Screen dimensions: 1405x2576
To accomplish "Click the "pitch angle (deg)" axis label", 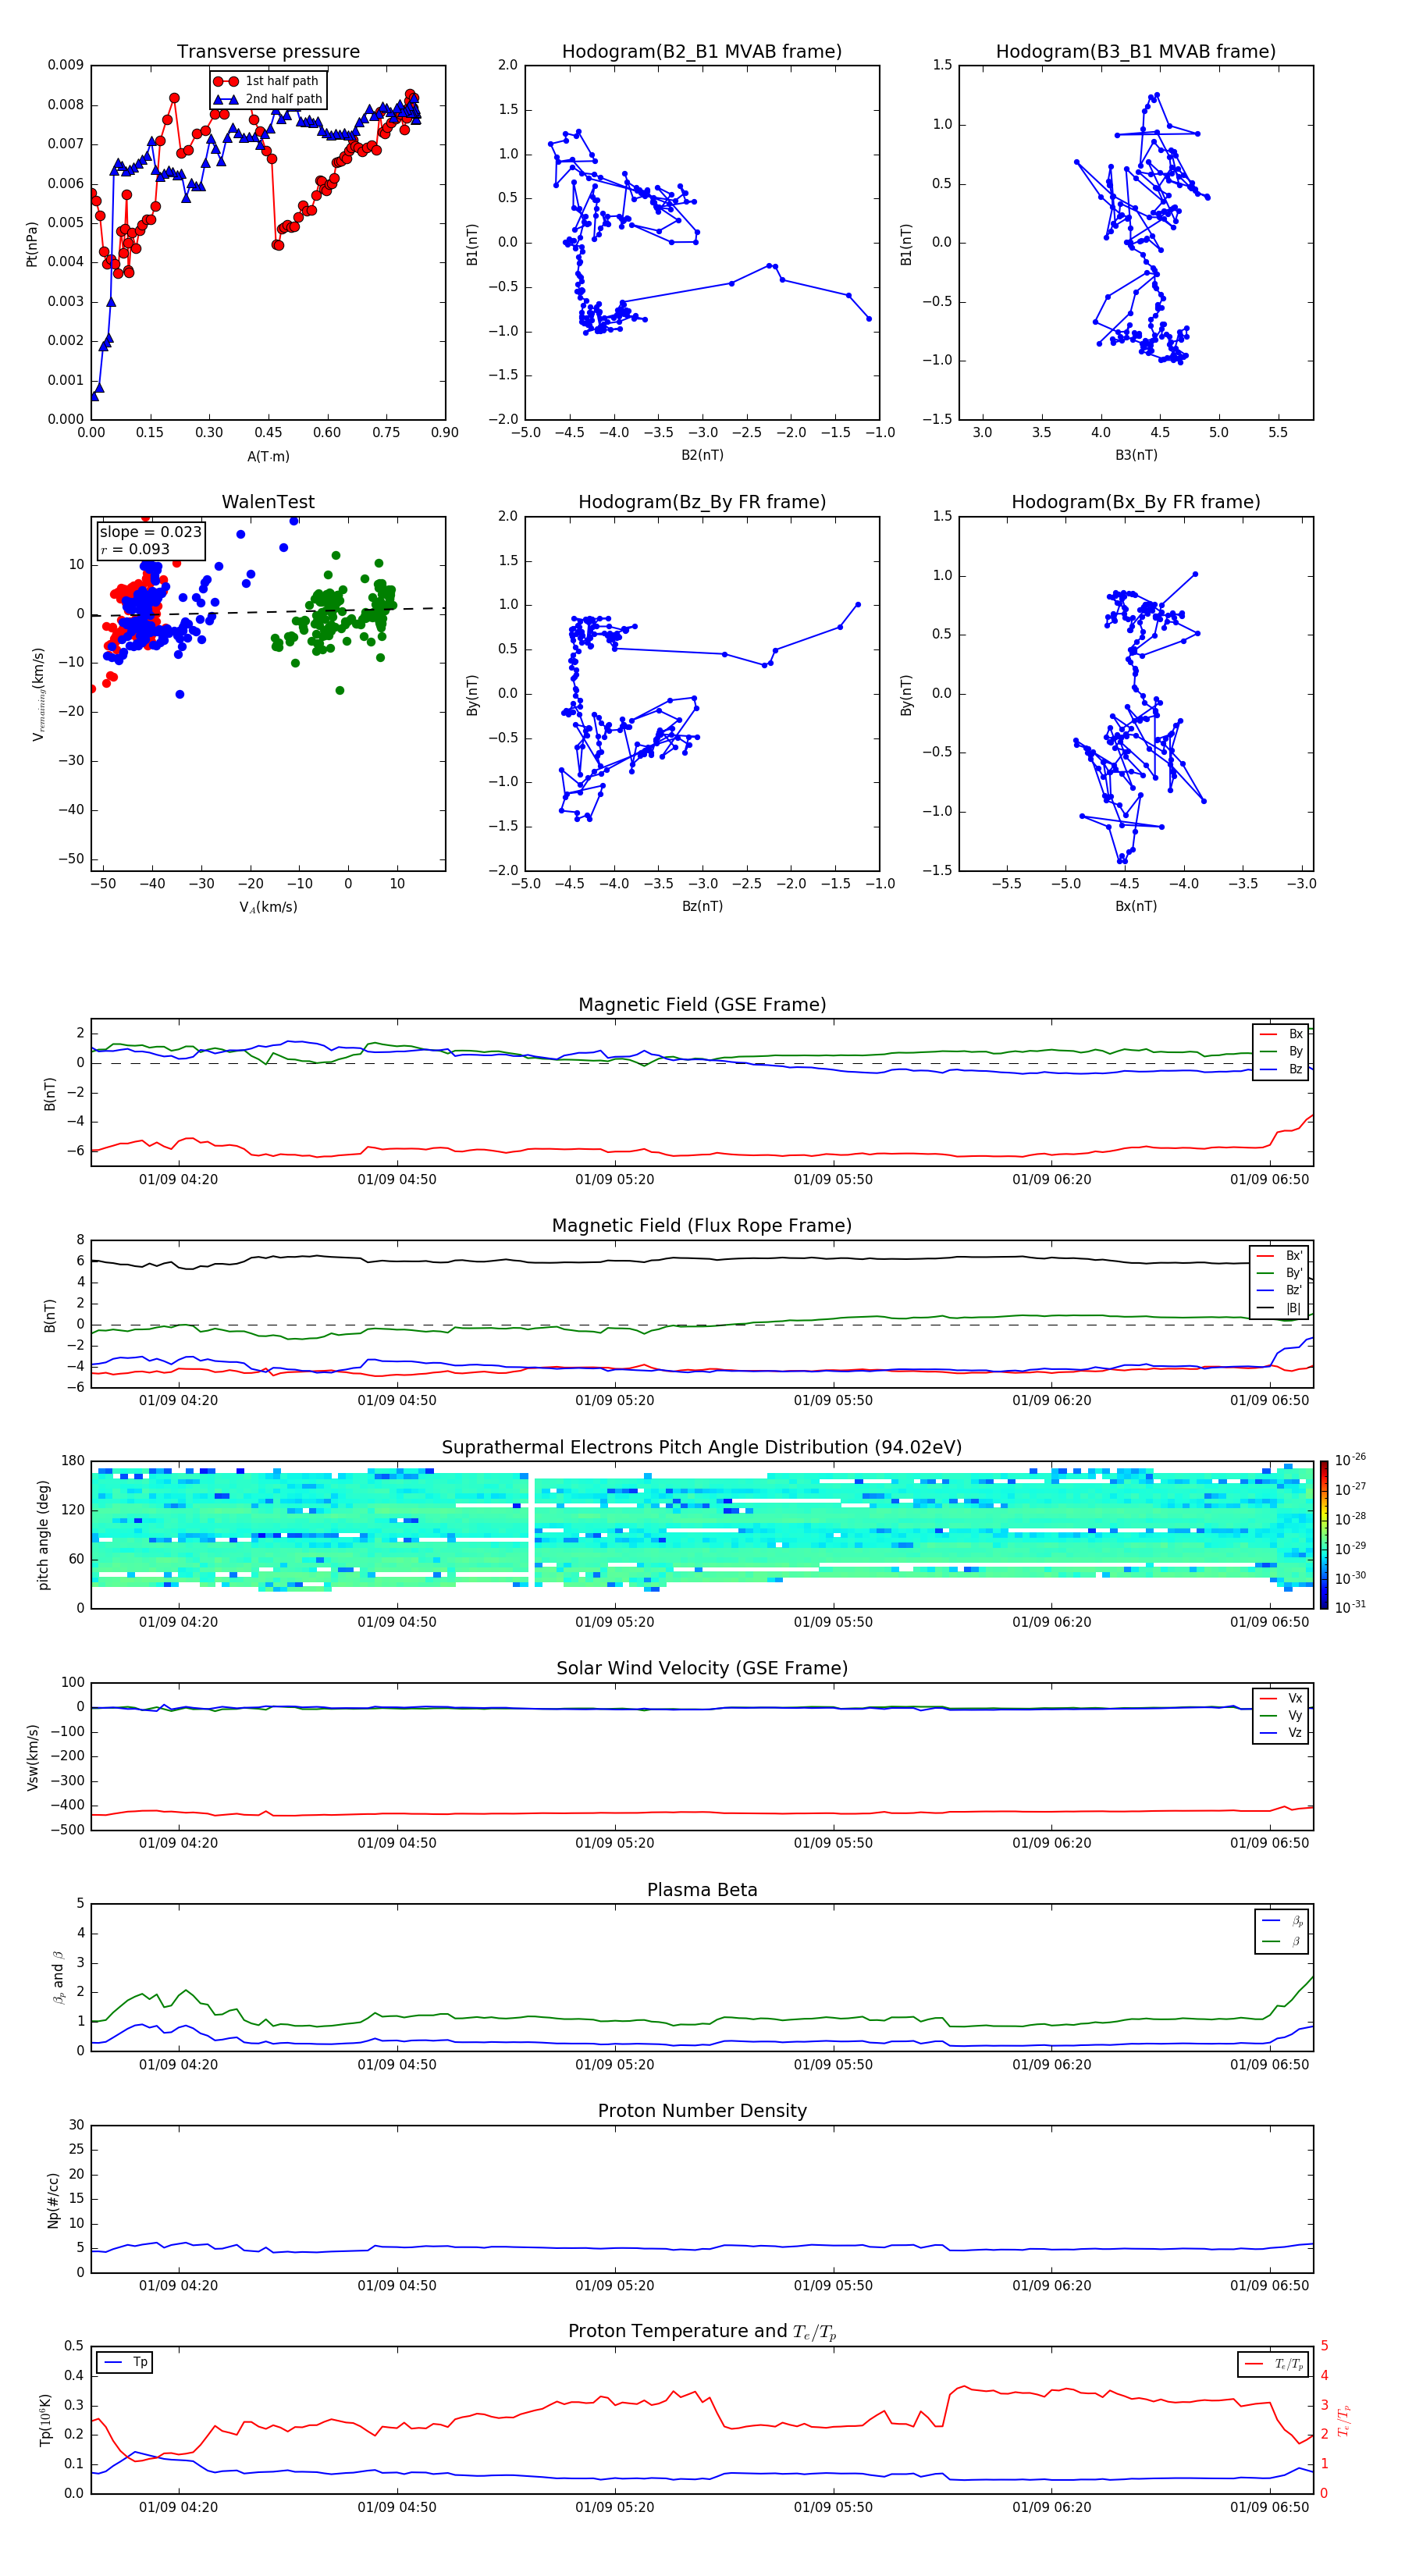I will click(x=43, y=1535).
